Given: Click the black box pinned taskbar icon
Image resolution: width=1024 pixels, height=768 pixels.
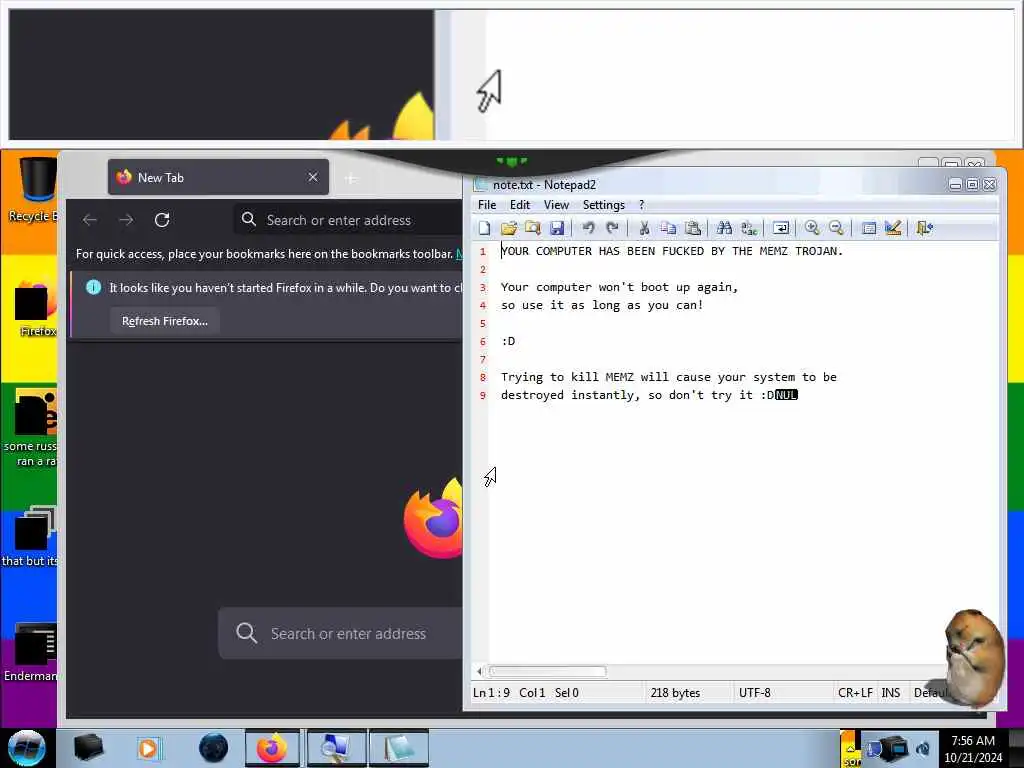Looking at the screenshot, I should (x=88, y=748).
